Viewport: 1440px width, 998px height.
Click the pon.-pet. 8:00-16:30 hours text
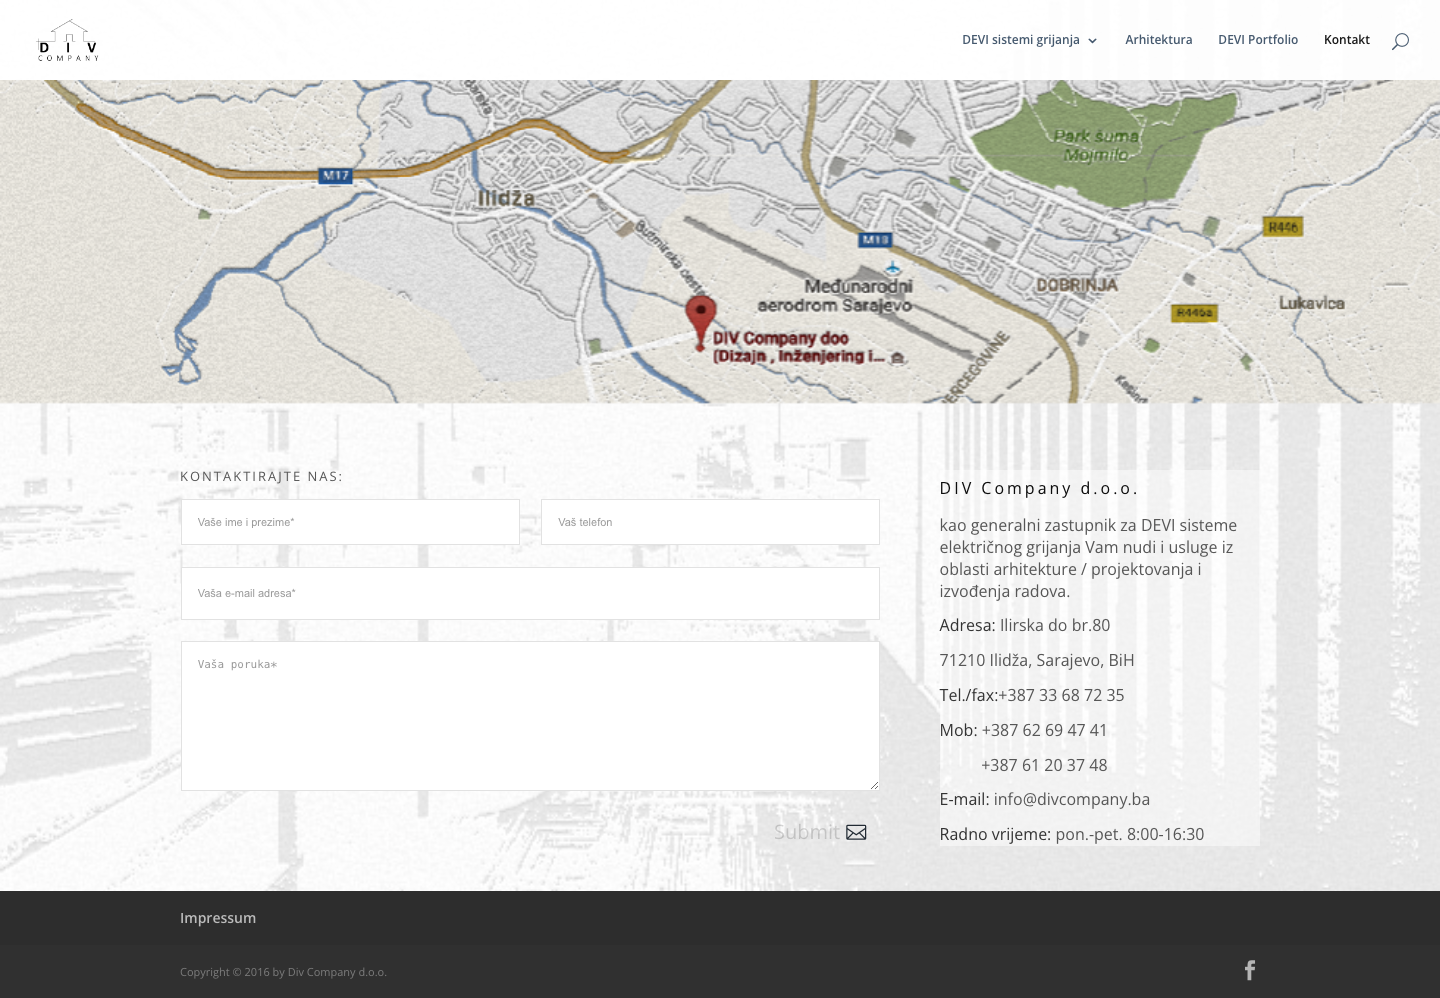click(1129, 834)
